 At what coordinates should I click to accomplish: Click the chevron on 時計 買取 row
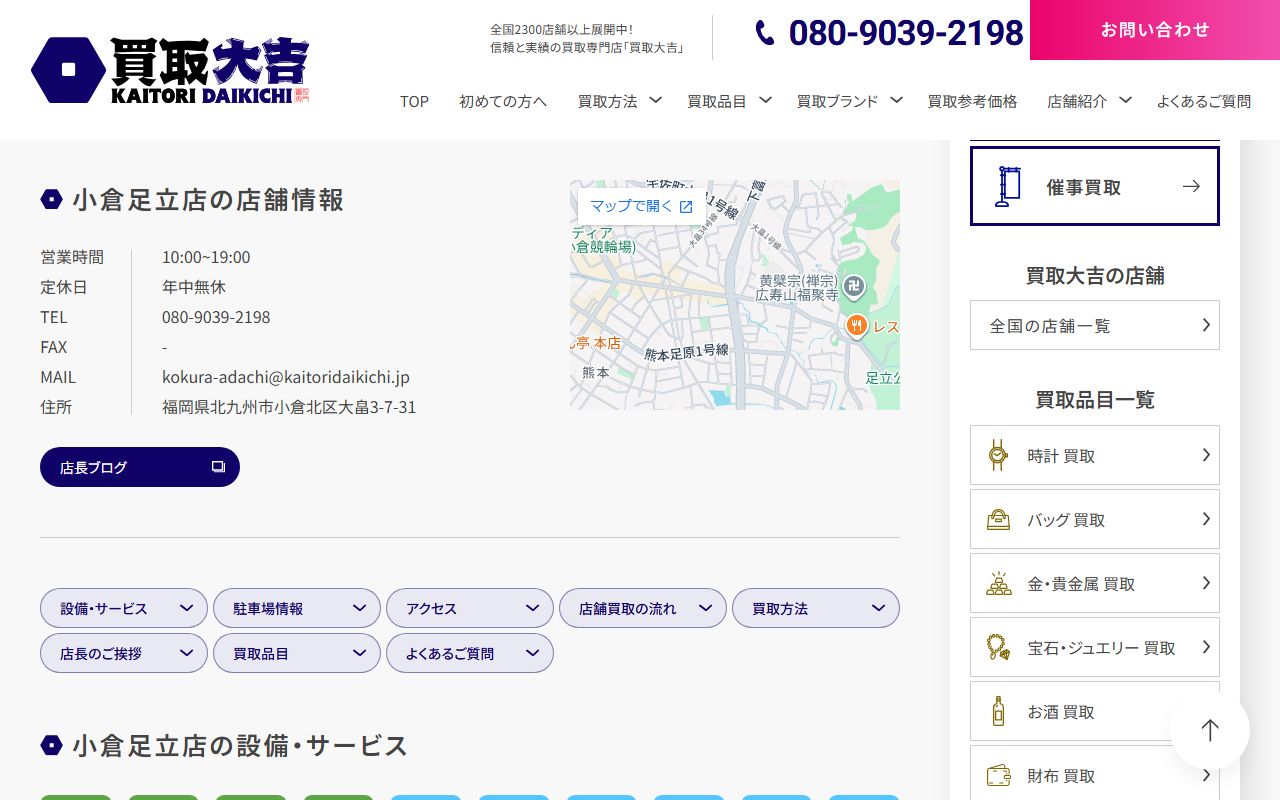1206,455
